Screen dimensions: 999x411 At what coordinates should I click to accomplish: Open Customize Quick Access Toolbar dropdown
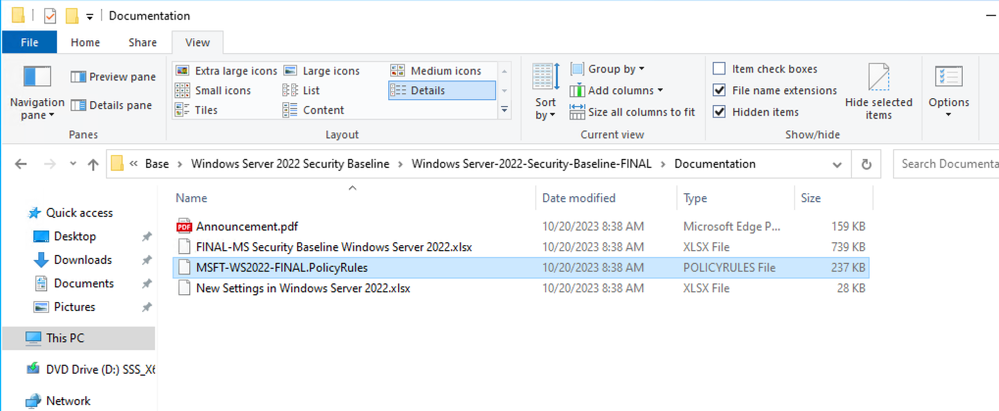(90, 16)
